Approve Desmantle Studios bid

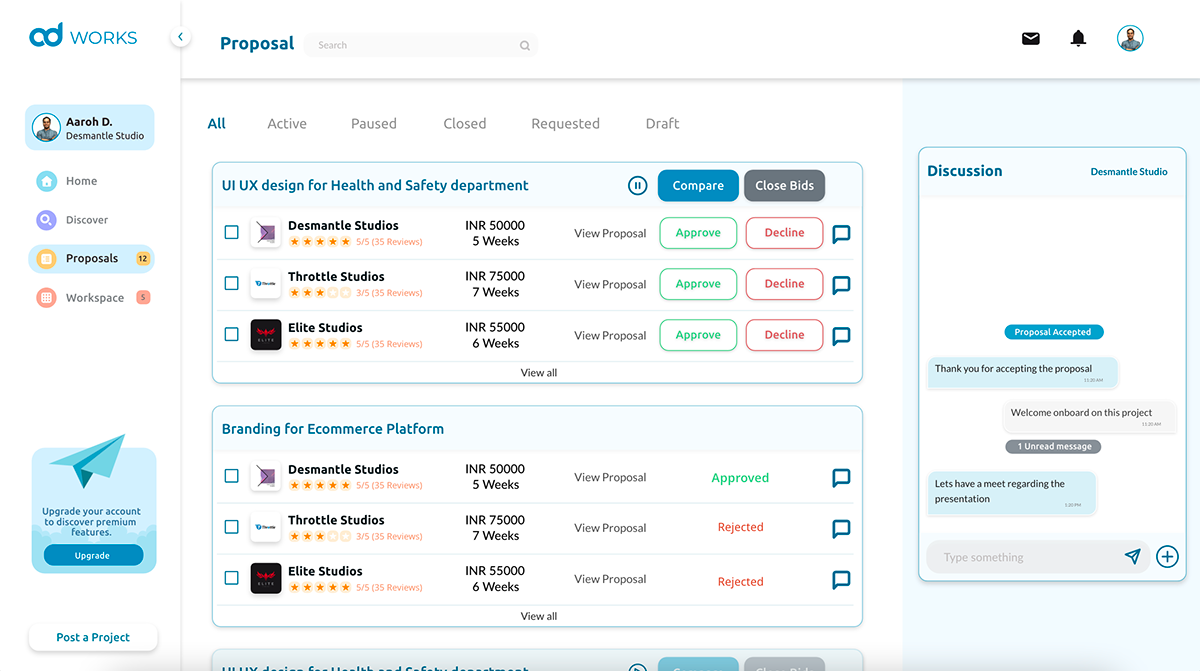tap(698, 233)
